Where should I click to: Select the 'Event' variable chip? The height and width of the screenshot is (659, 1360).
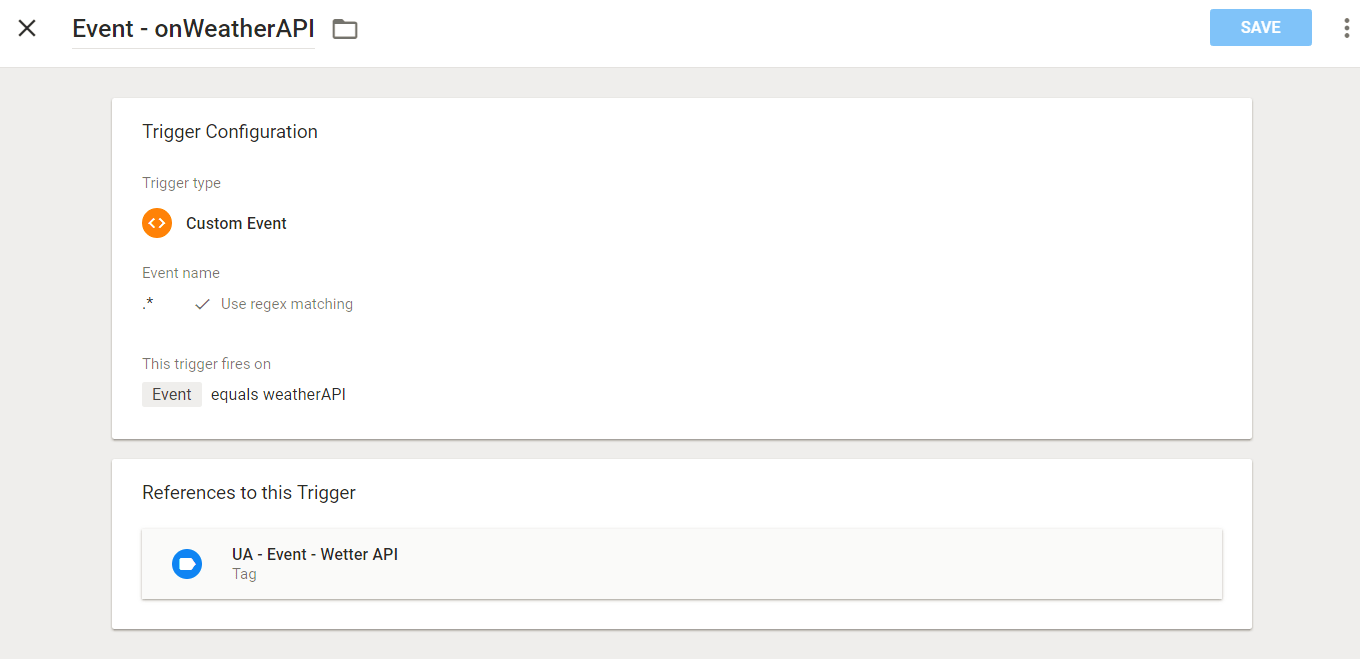tap(172, 394)
